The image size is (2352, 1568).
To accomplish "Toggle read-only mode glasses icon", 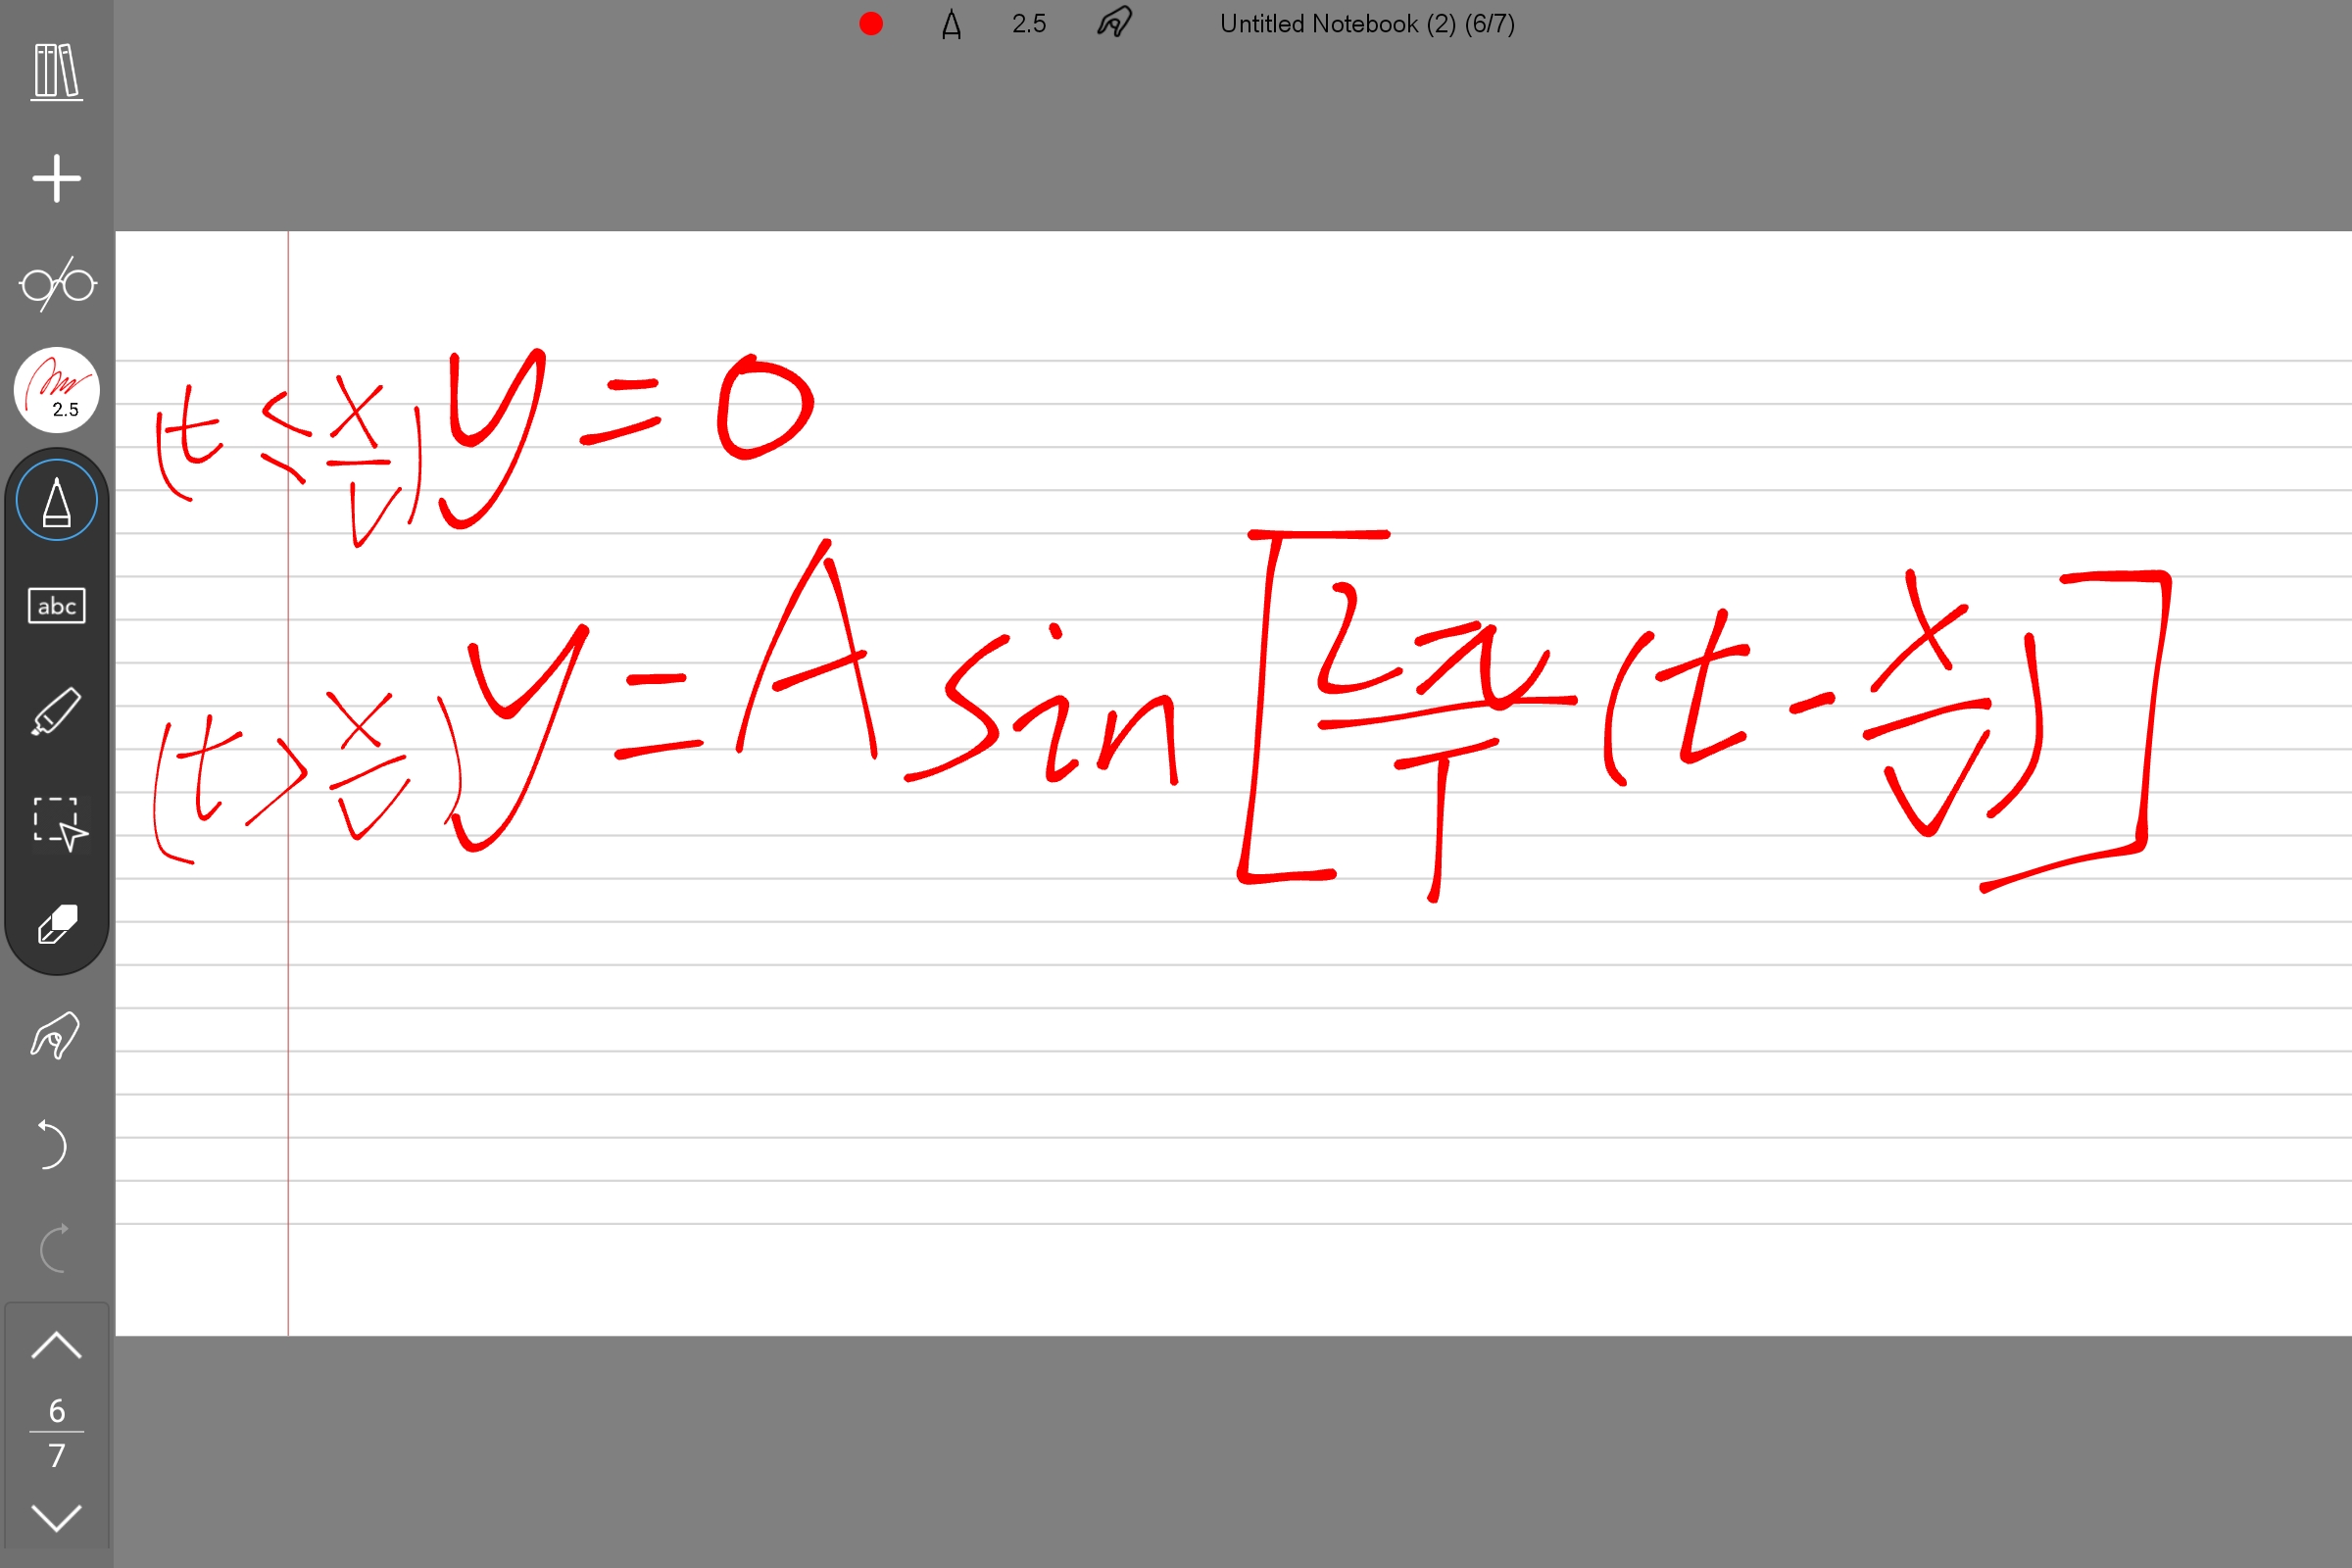I will pos(57,285).
